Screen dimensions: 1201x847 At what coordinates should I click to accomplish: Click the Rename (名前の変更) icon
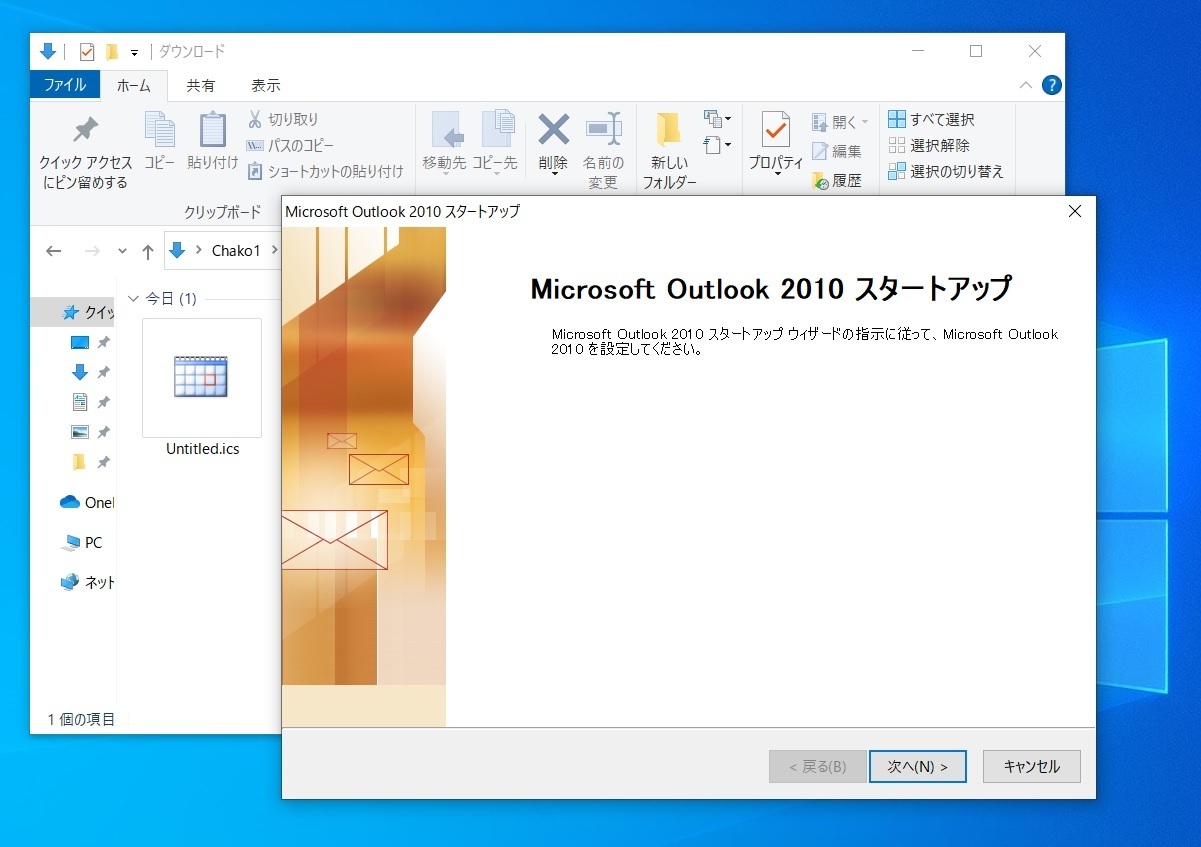pos(603,130)
